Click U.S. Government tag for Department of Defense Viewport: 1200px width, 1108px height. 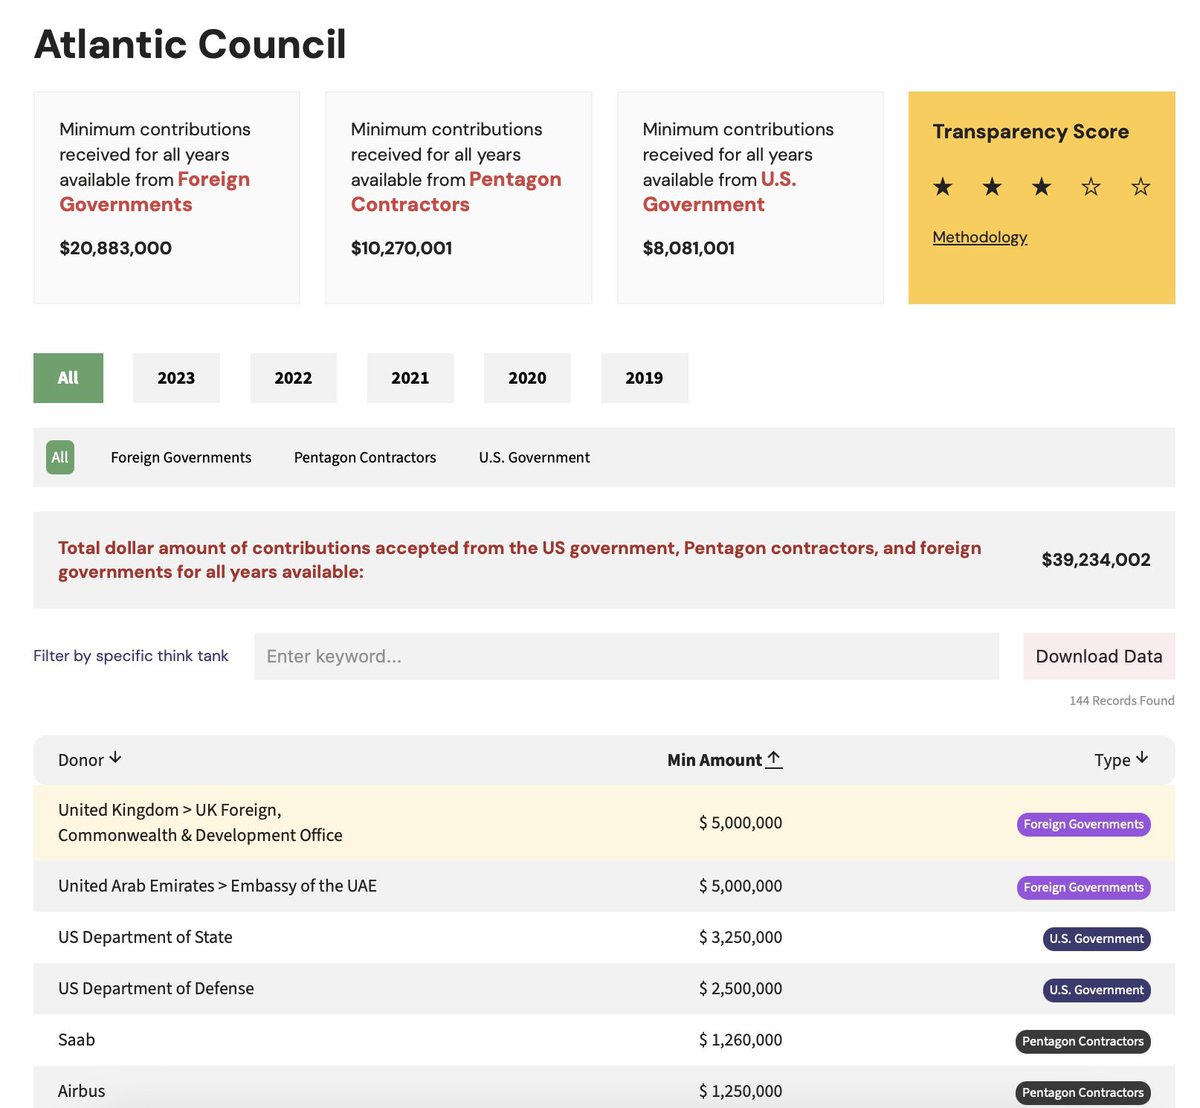1096,990
